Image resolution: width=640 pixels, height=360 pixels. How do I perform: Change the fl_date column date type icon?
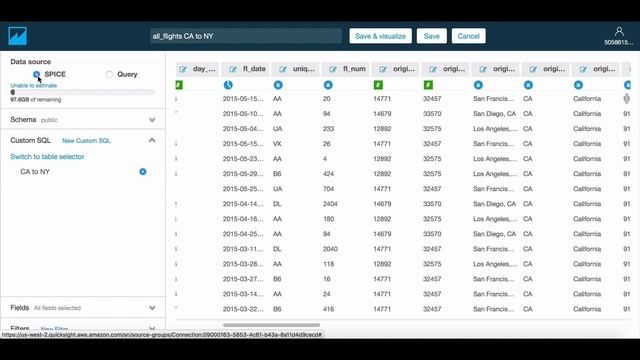(x=228, y=85)
